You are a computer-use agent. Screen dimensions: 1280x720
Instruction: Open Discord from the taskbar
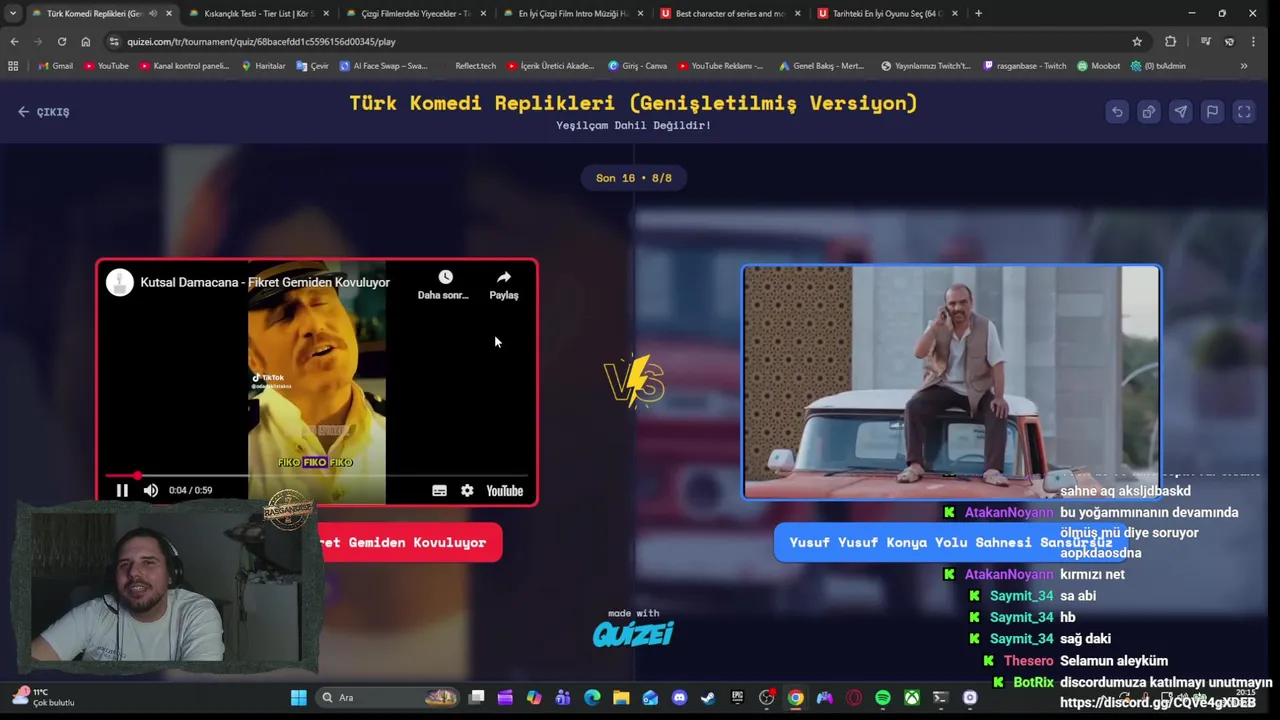point(680,697)
